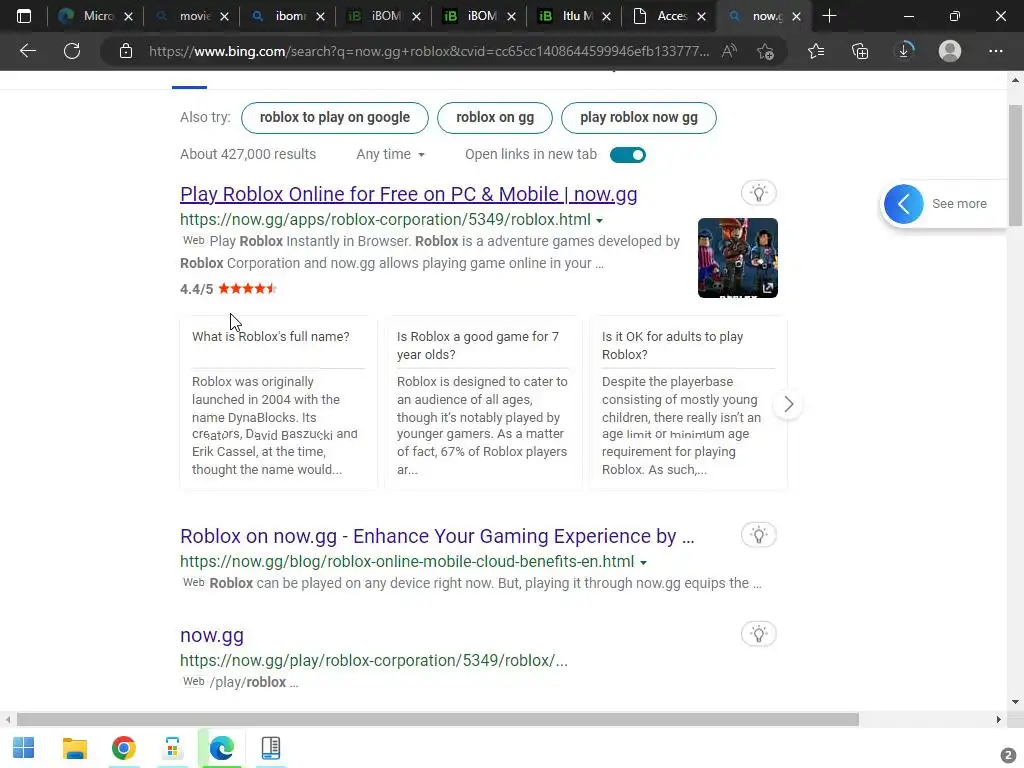
Task: Open Is it OK for adults card
Action: 688,403
